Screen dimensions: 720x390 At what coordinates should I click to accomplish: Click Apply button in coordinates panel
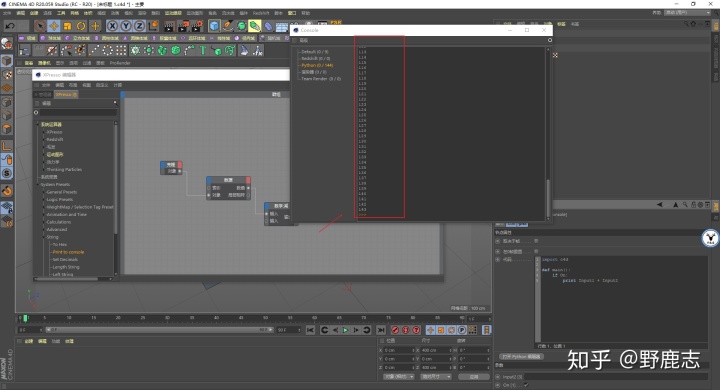474,377
